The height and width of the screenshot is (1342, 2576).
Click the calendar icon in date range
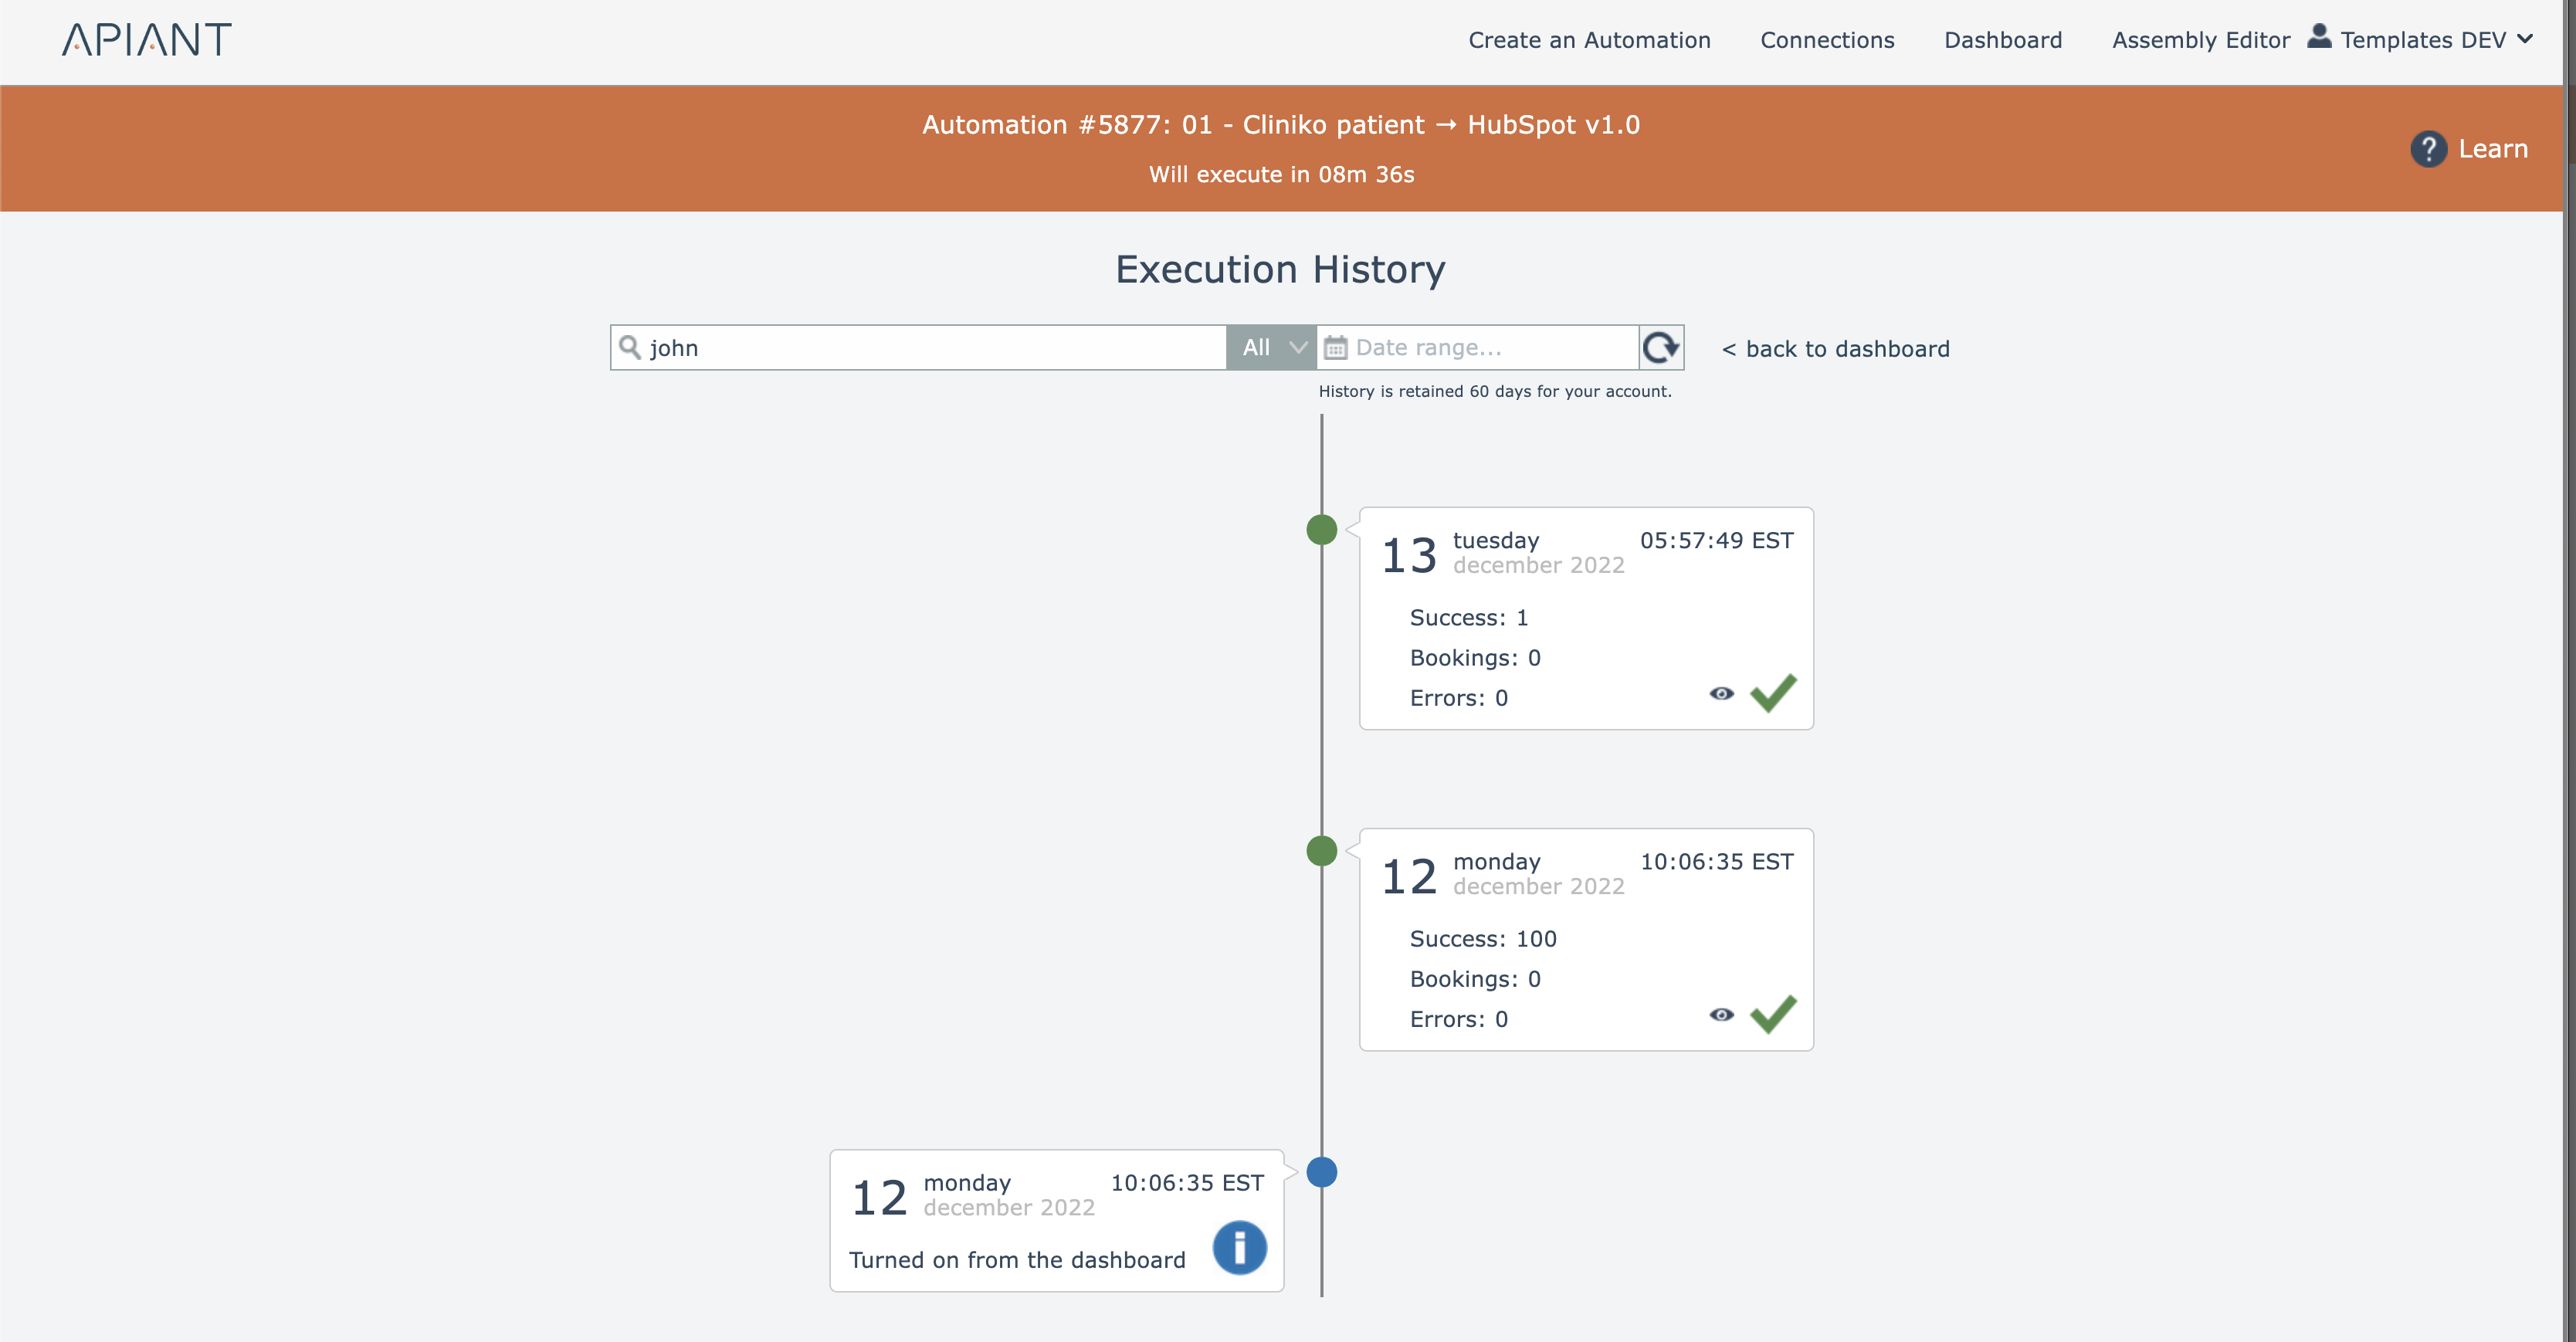point(1335,348)
